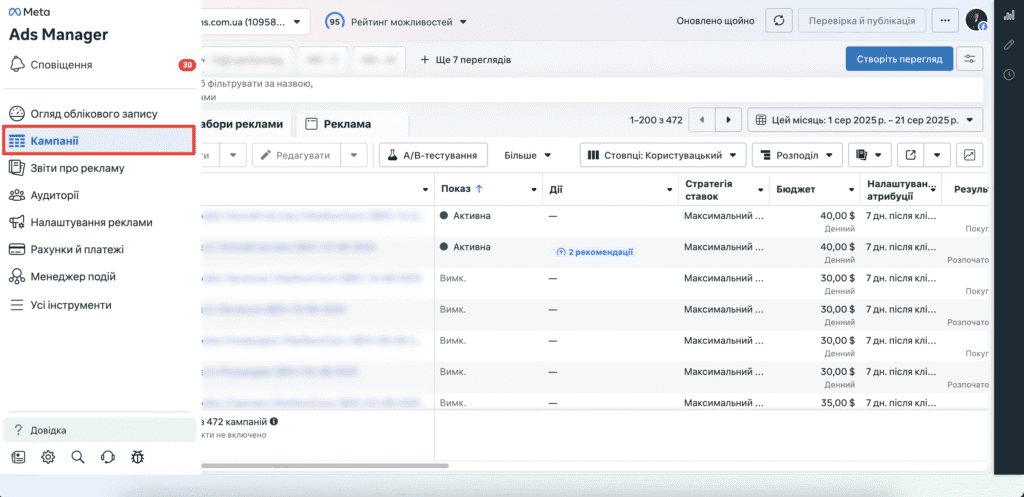Image resolution: width=1024 pixels, height=497 pixels.
Task: Click Ще 7 переглядів
Action: (x=465, y=59)
